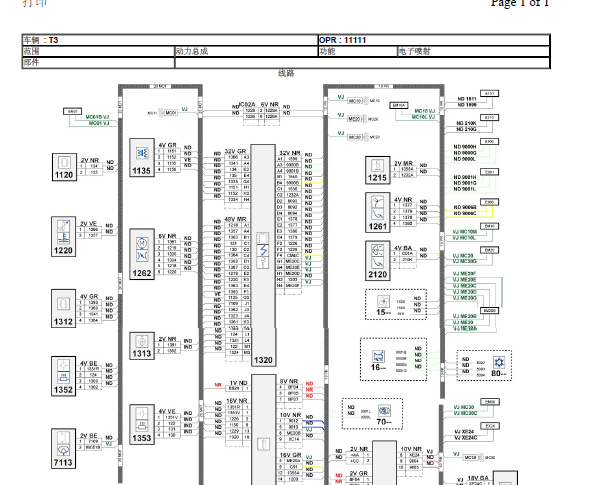Select the 4V BA connector label of 2120
608x485 pixels.
[x=403, y=248]
